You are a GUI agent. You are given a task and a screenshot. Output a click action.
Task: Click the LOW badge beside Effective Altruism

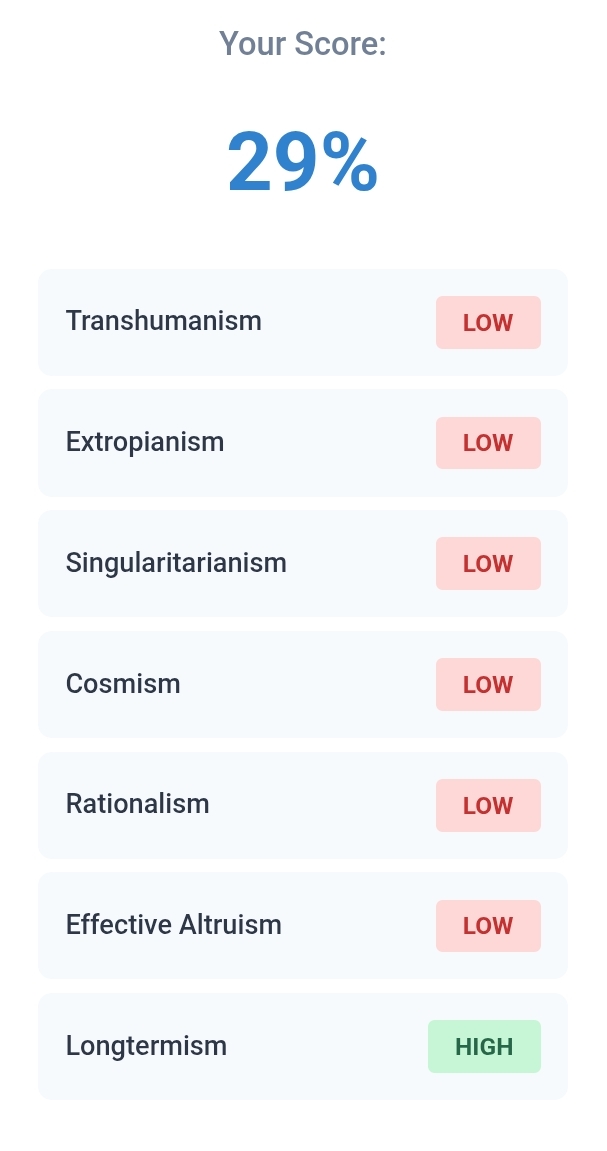coord(488,926)
